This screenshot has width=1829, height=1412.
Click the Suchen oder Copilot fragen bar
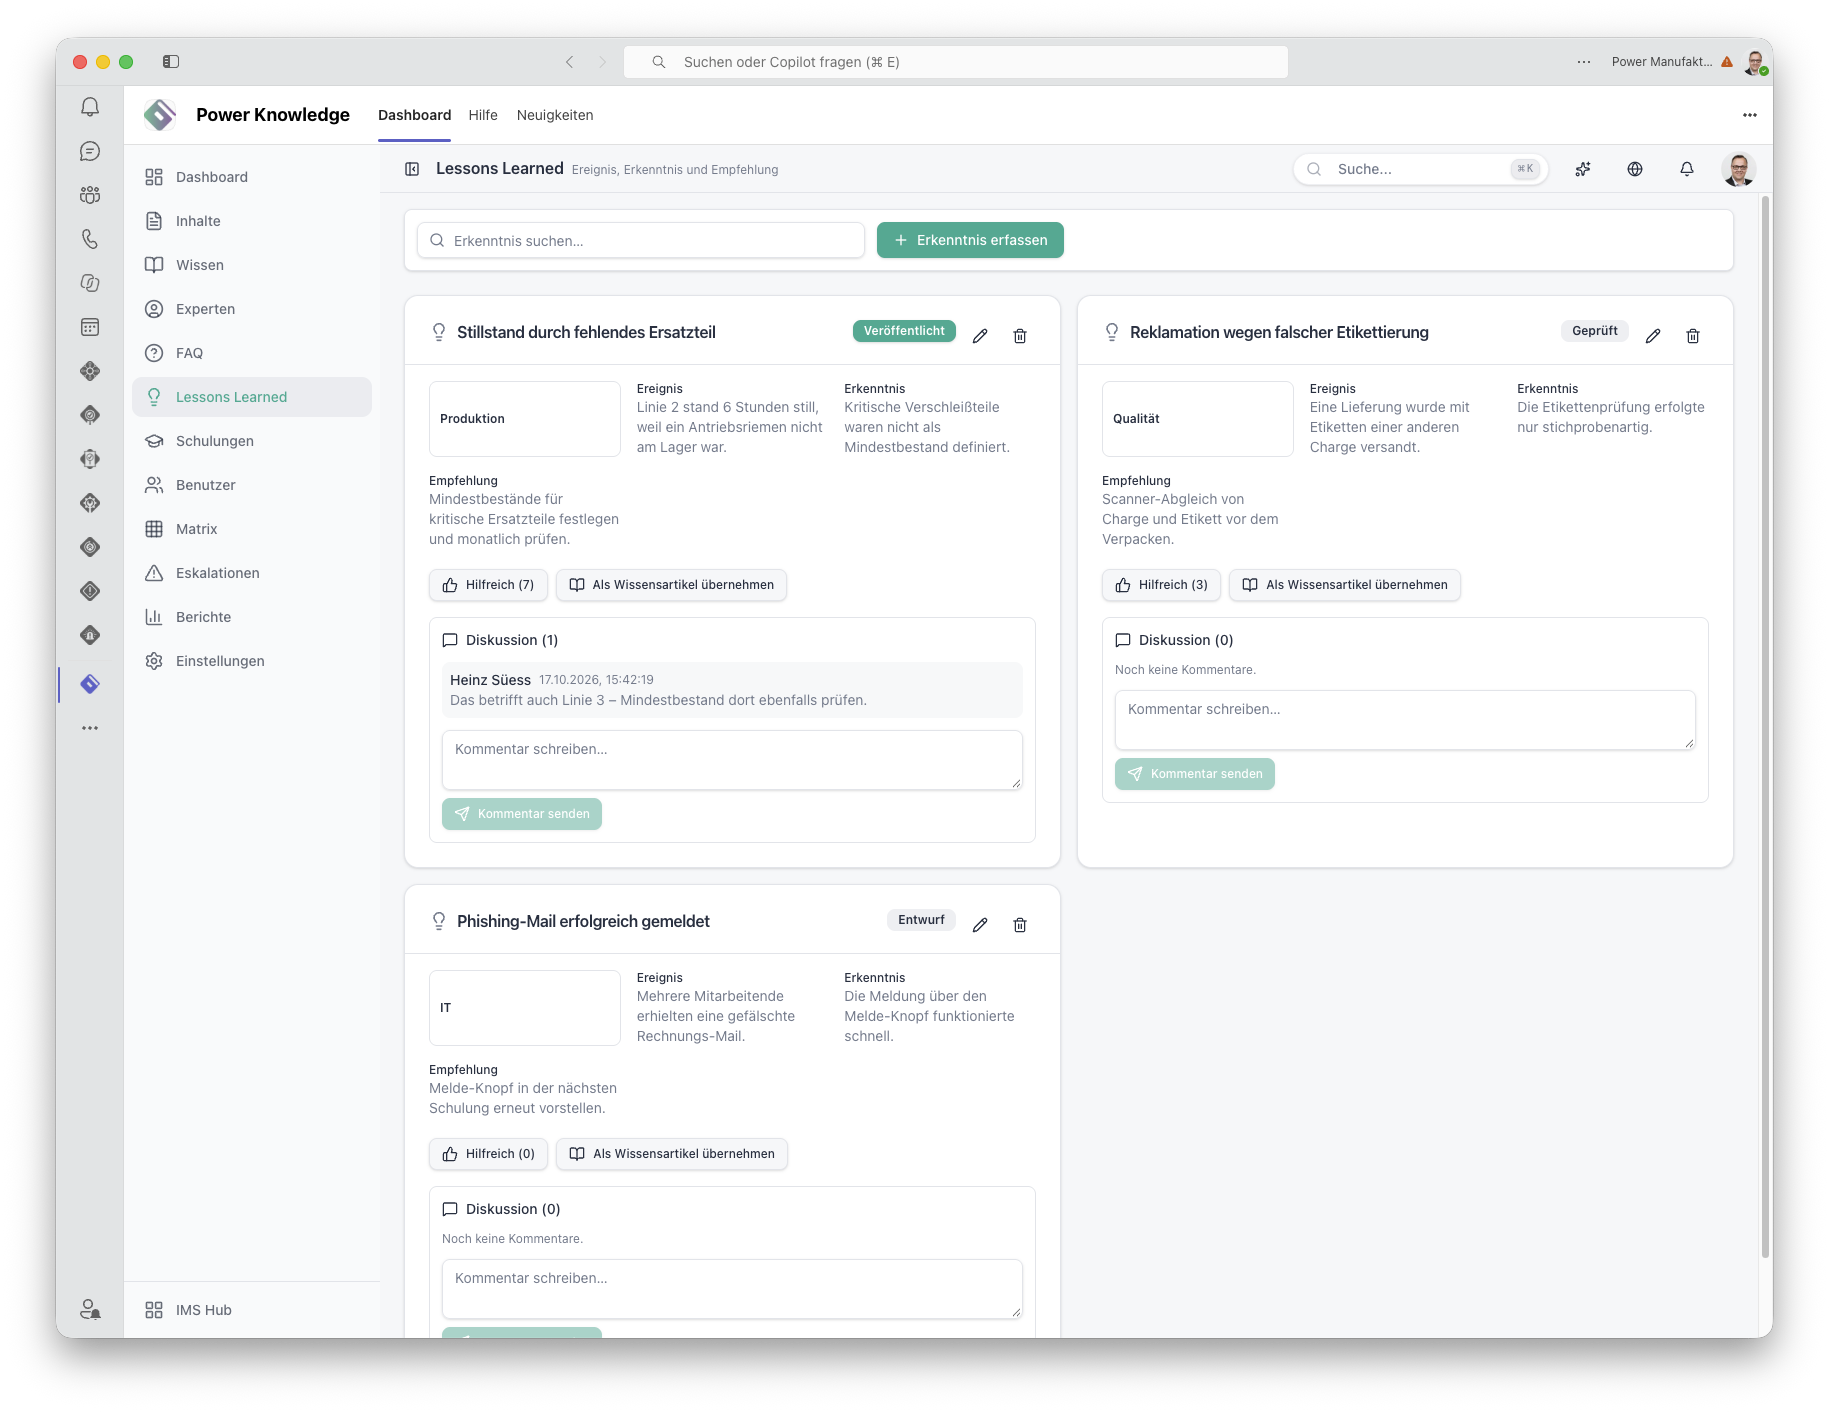coord(956,62)
